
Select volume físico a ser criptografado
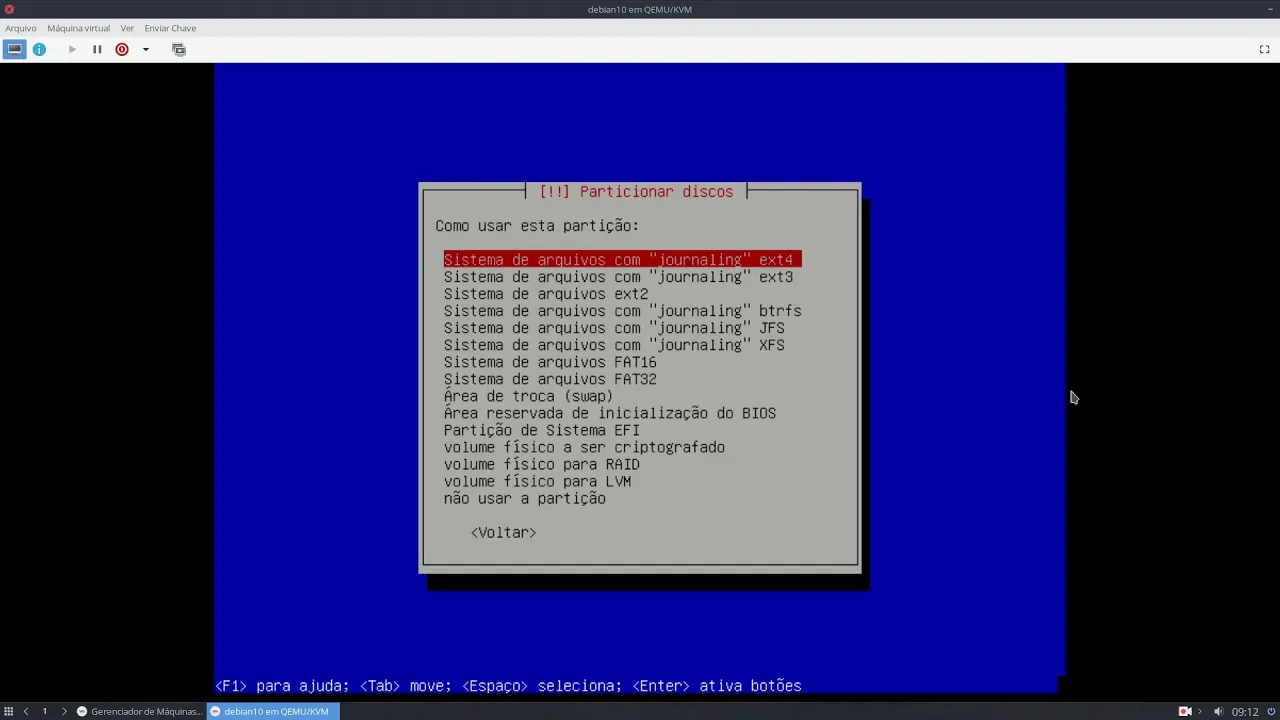(x=584, y=447)
